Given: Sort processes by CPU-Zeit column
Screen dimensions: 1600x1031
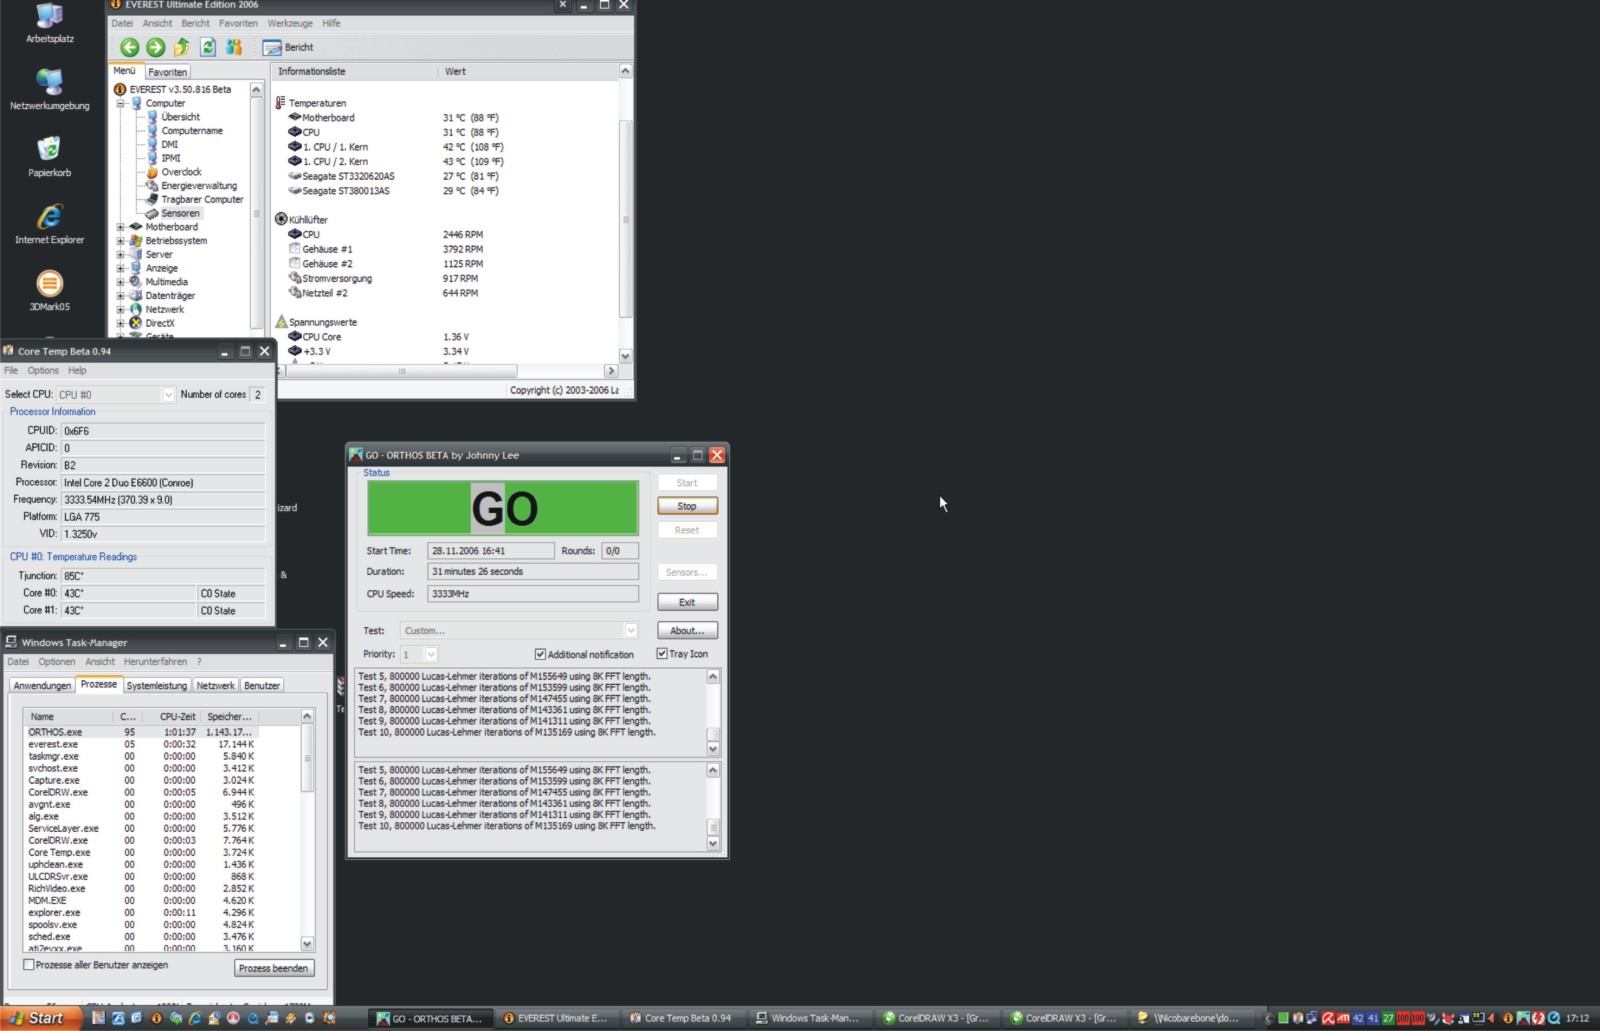Looking at the screenshot, I should pos(171,717).
